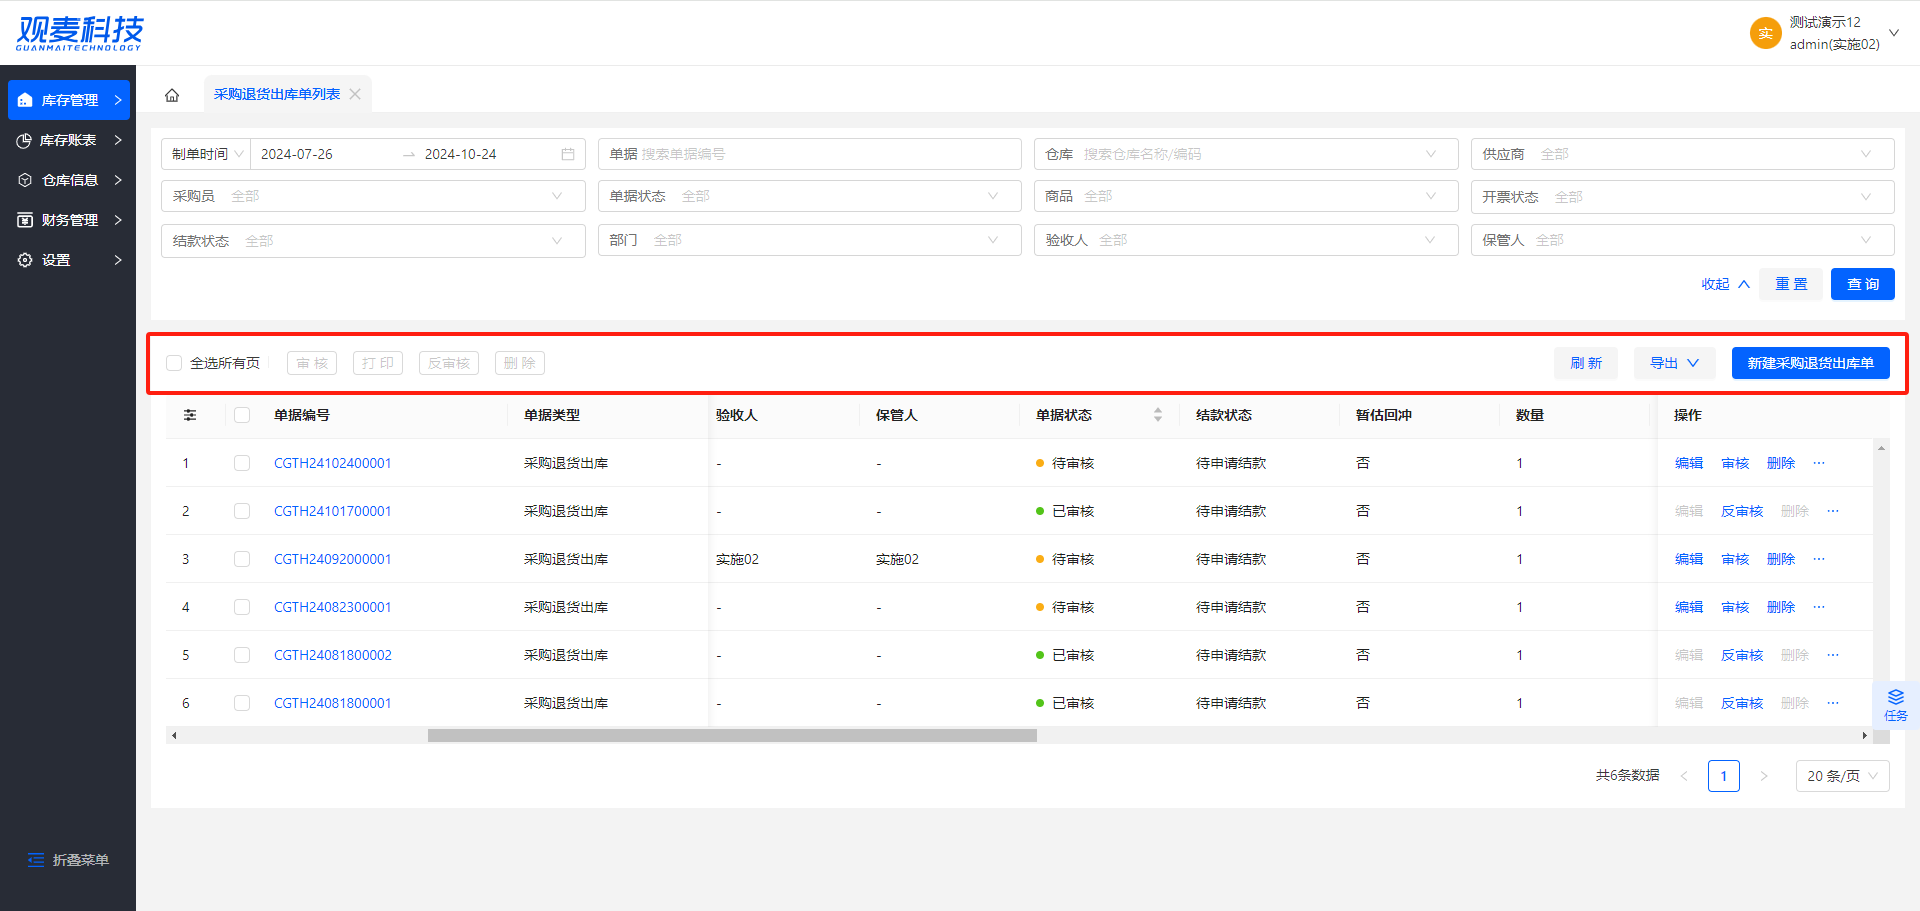The height and width of the screenshot is (911, 1920).
Task: Tick the 全选所有页 checkbox
Action: [174, 363]
